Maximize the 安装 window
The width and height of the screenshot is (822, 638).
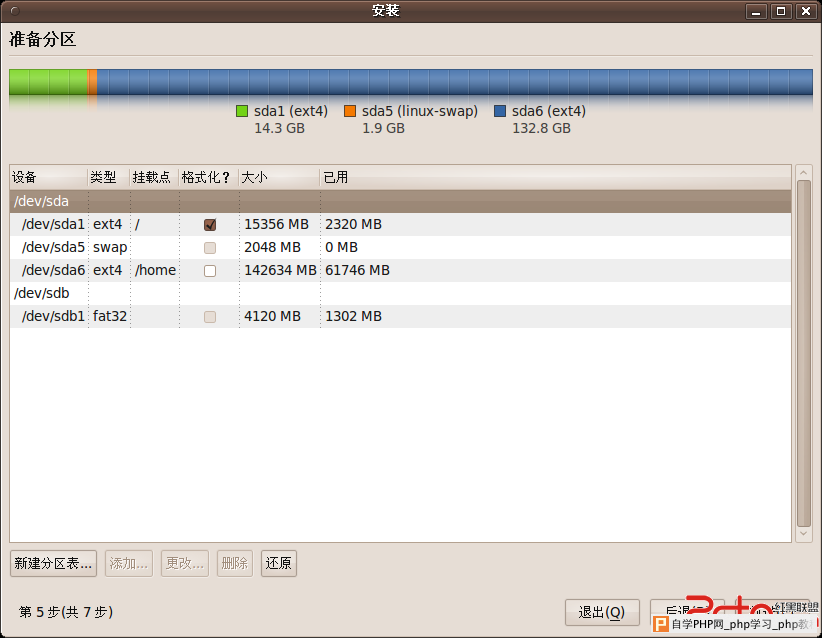click(x=781, y=11)
